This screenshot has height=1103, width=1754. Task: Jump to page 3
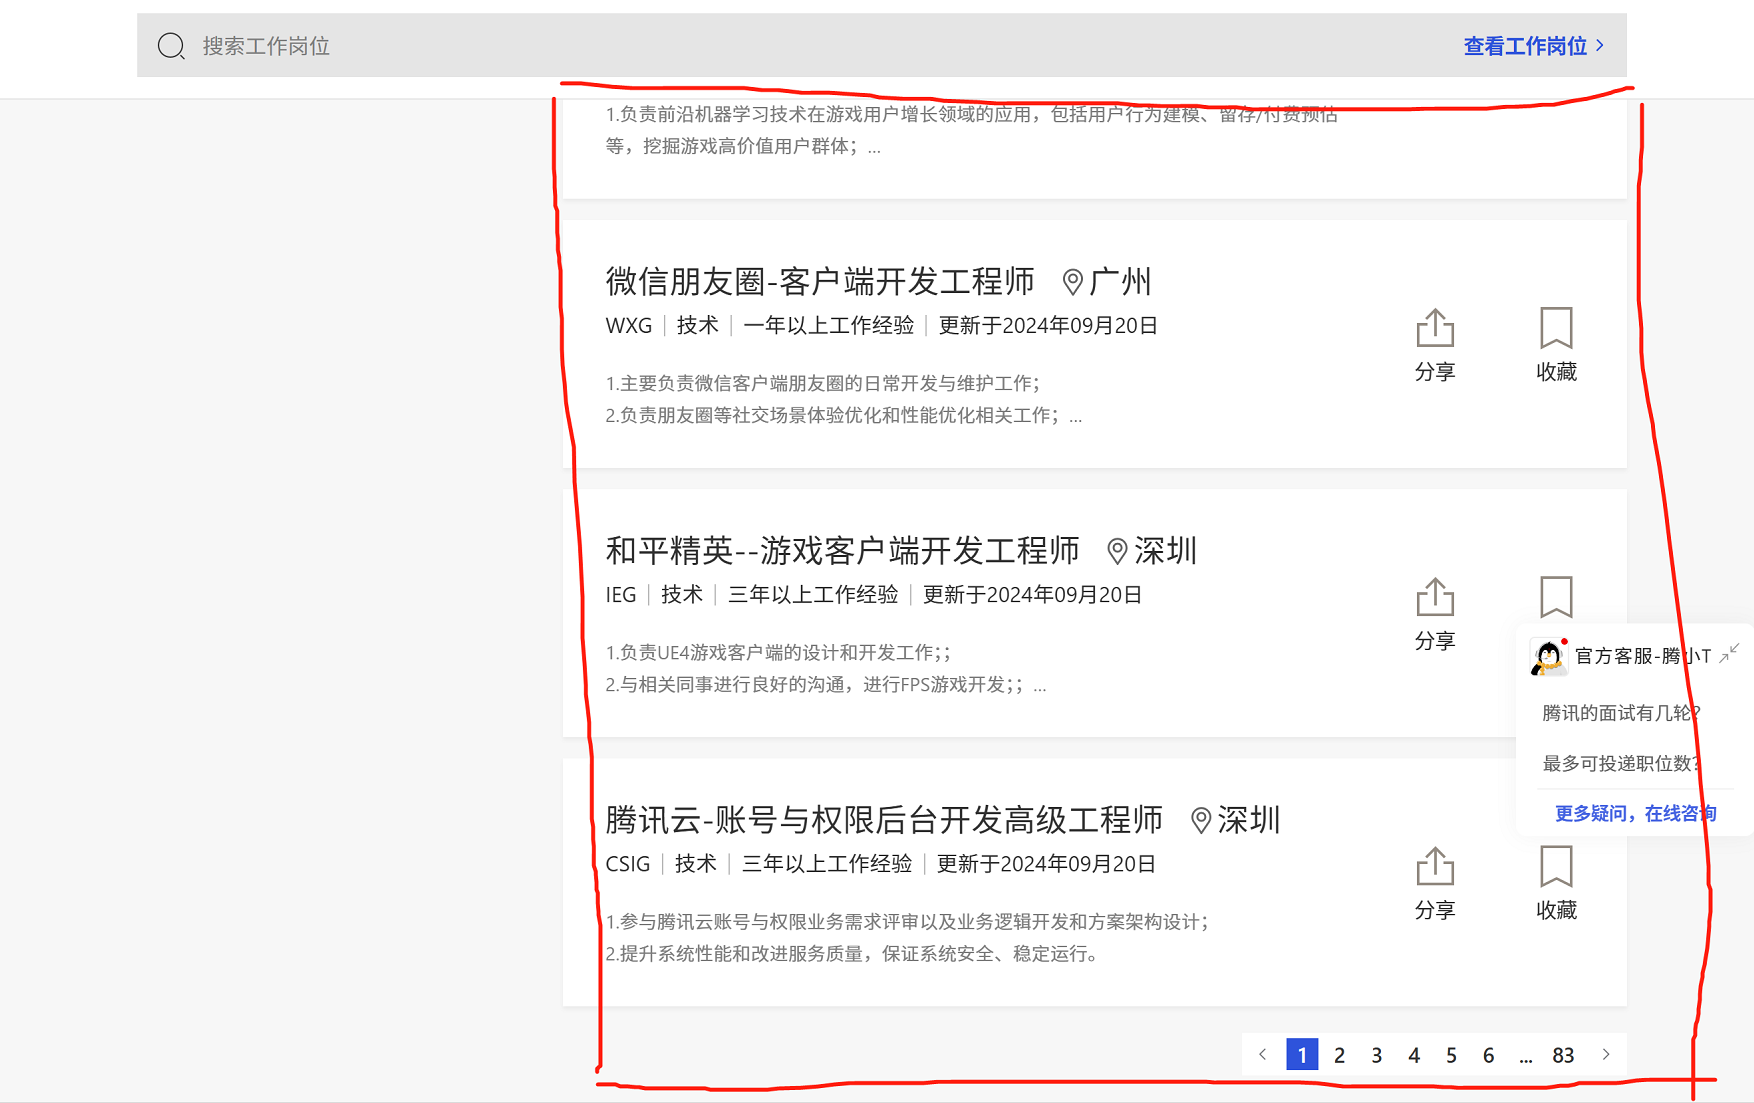click(1377, 1055)
